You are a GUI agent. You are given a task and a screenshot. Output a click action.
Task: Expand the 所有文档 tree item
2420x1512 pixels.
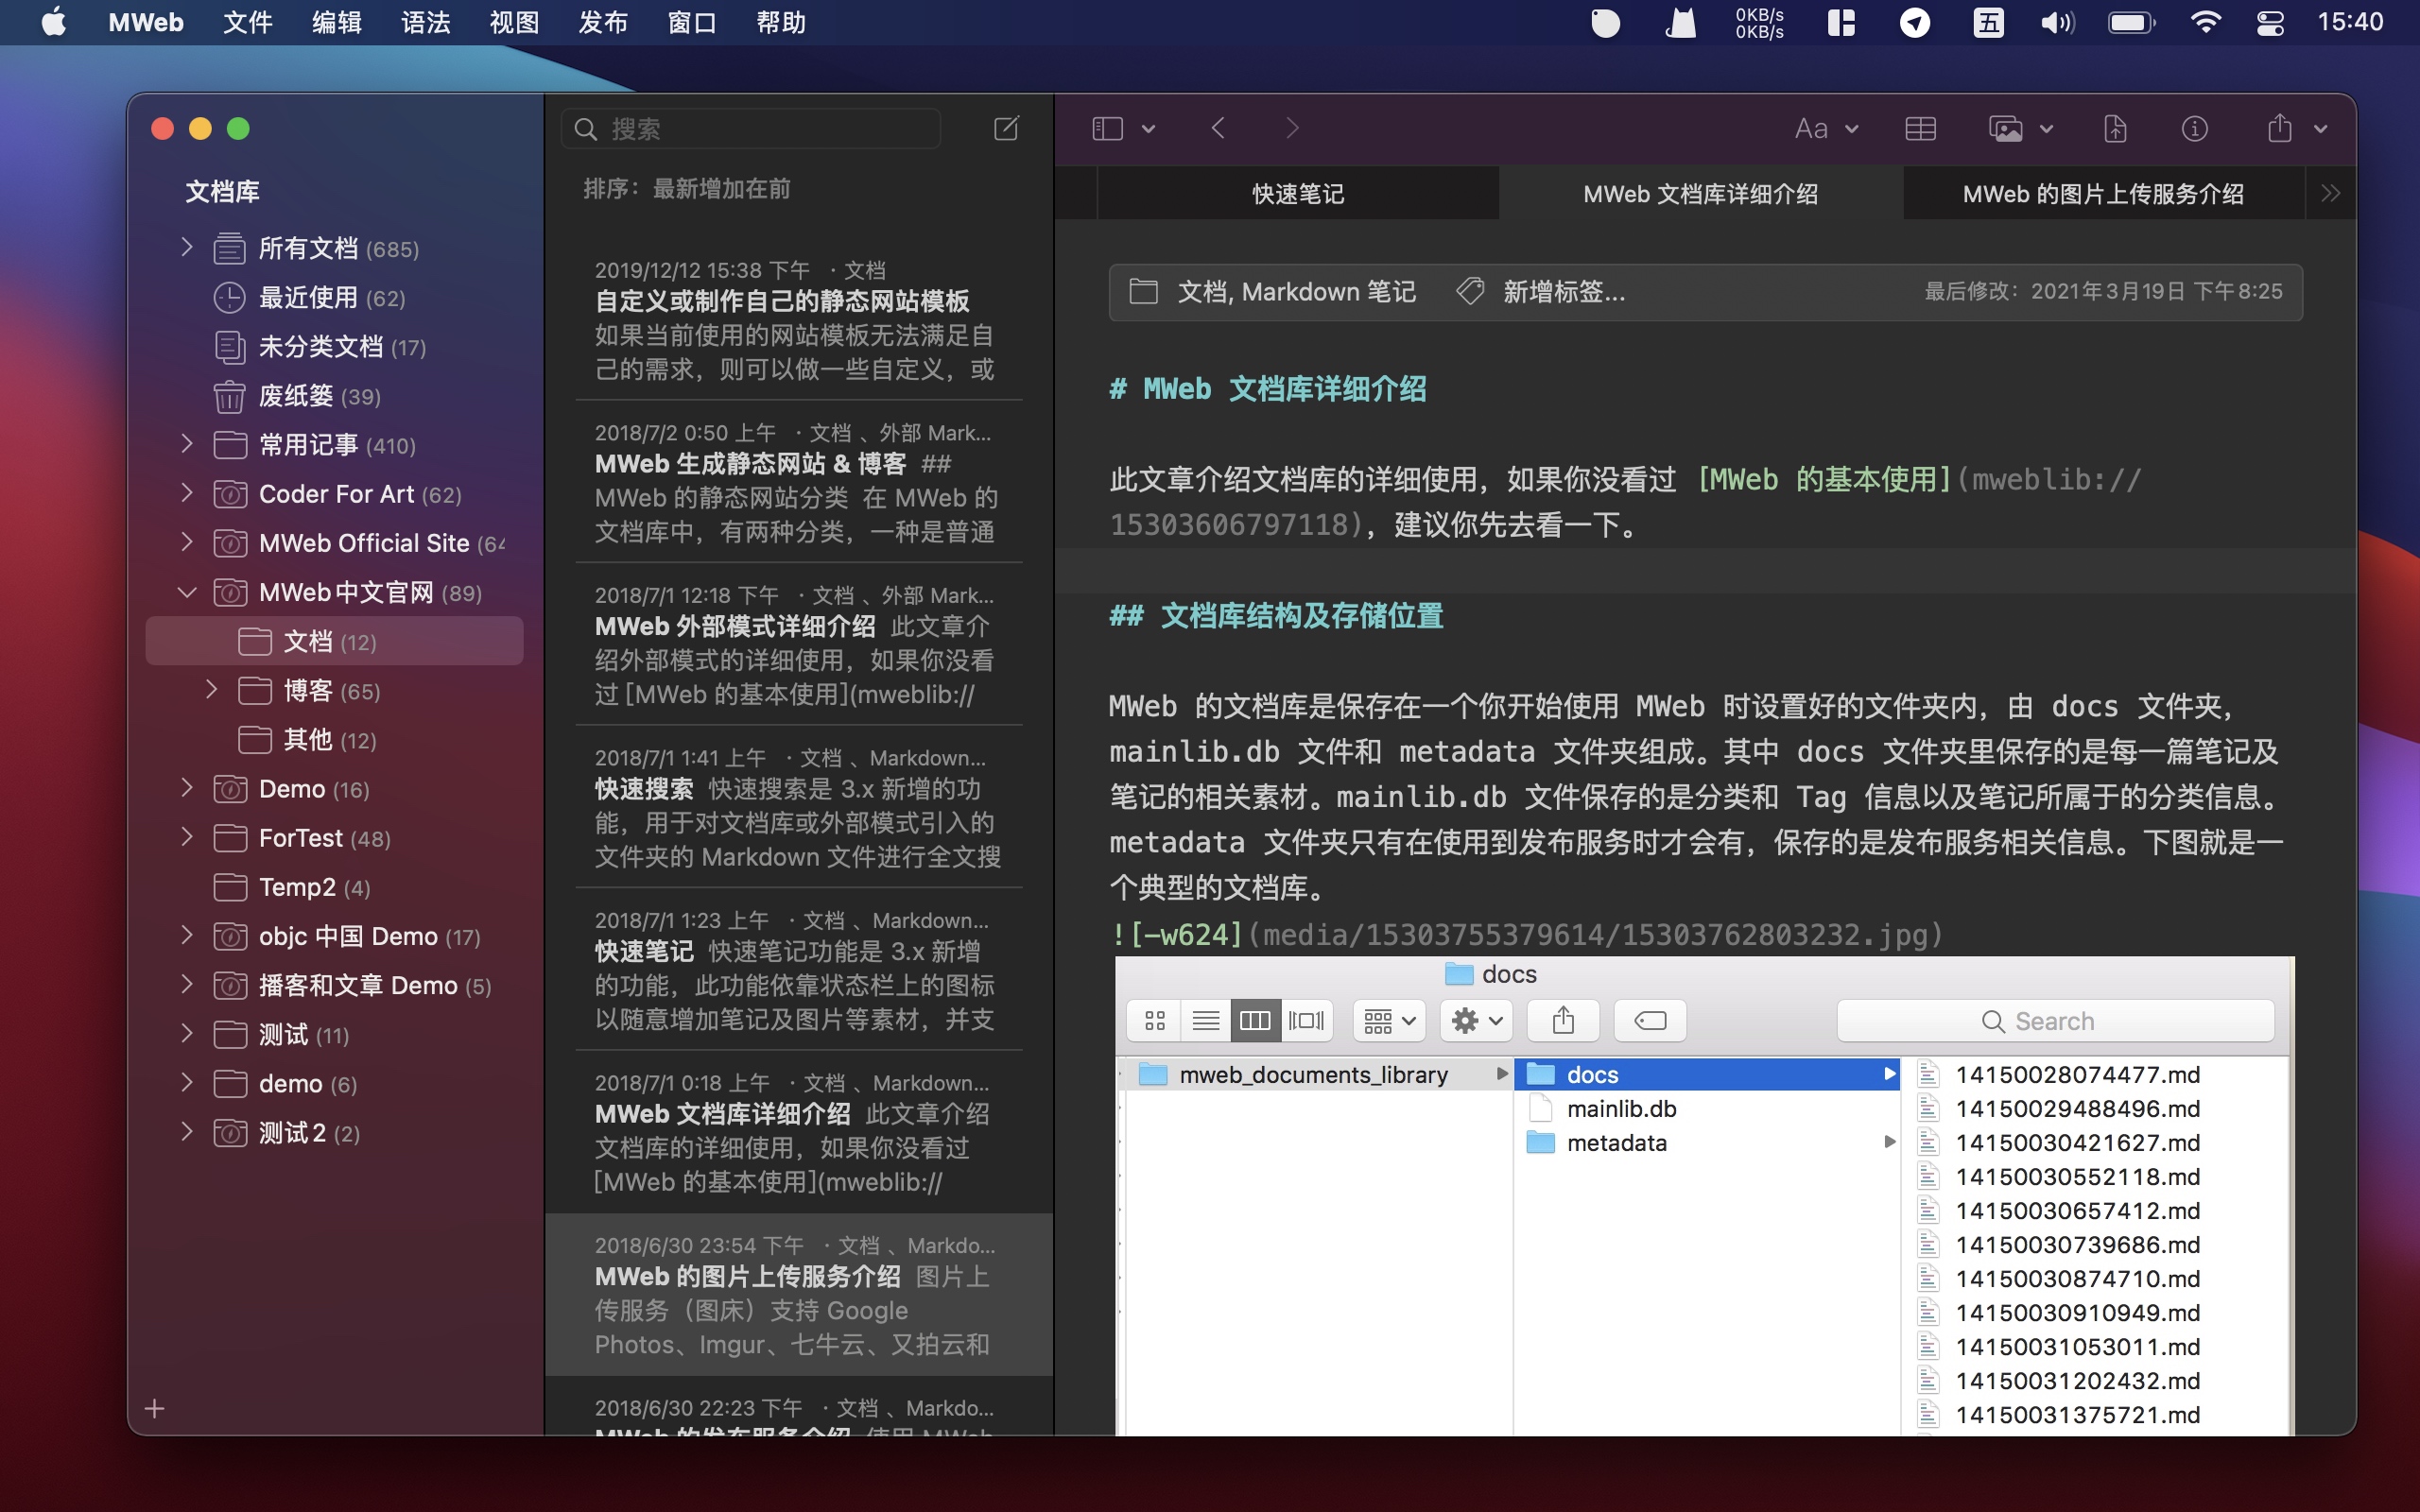point(187,247)
